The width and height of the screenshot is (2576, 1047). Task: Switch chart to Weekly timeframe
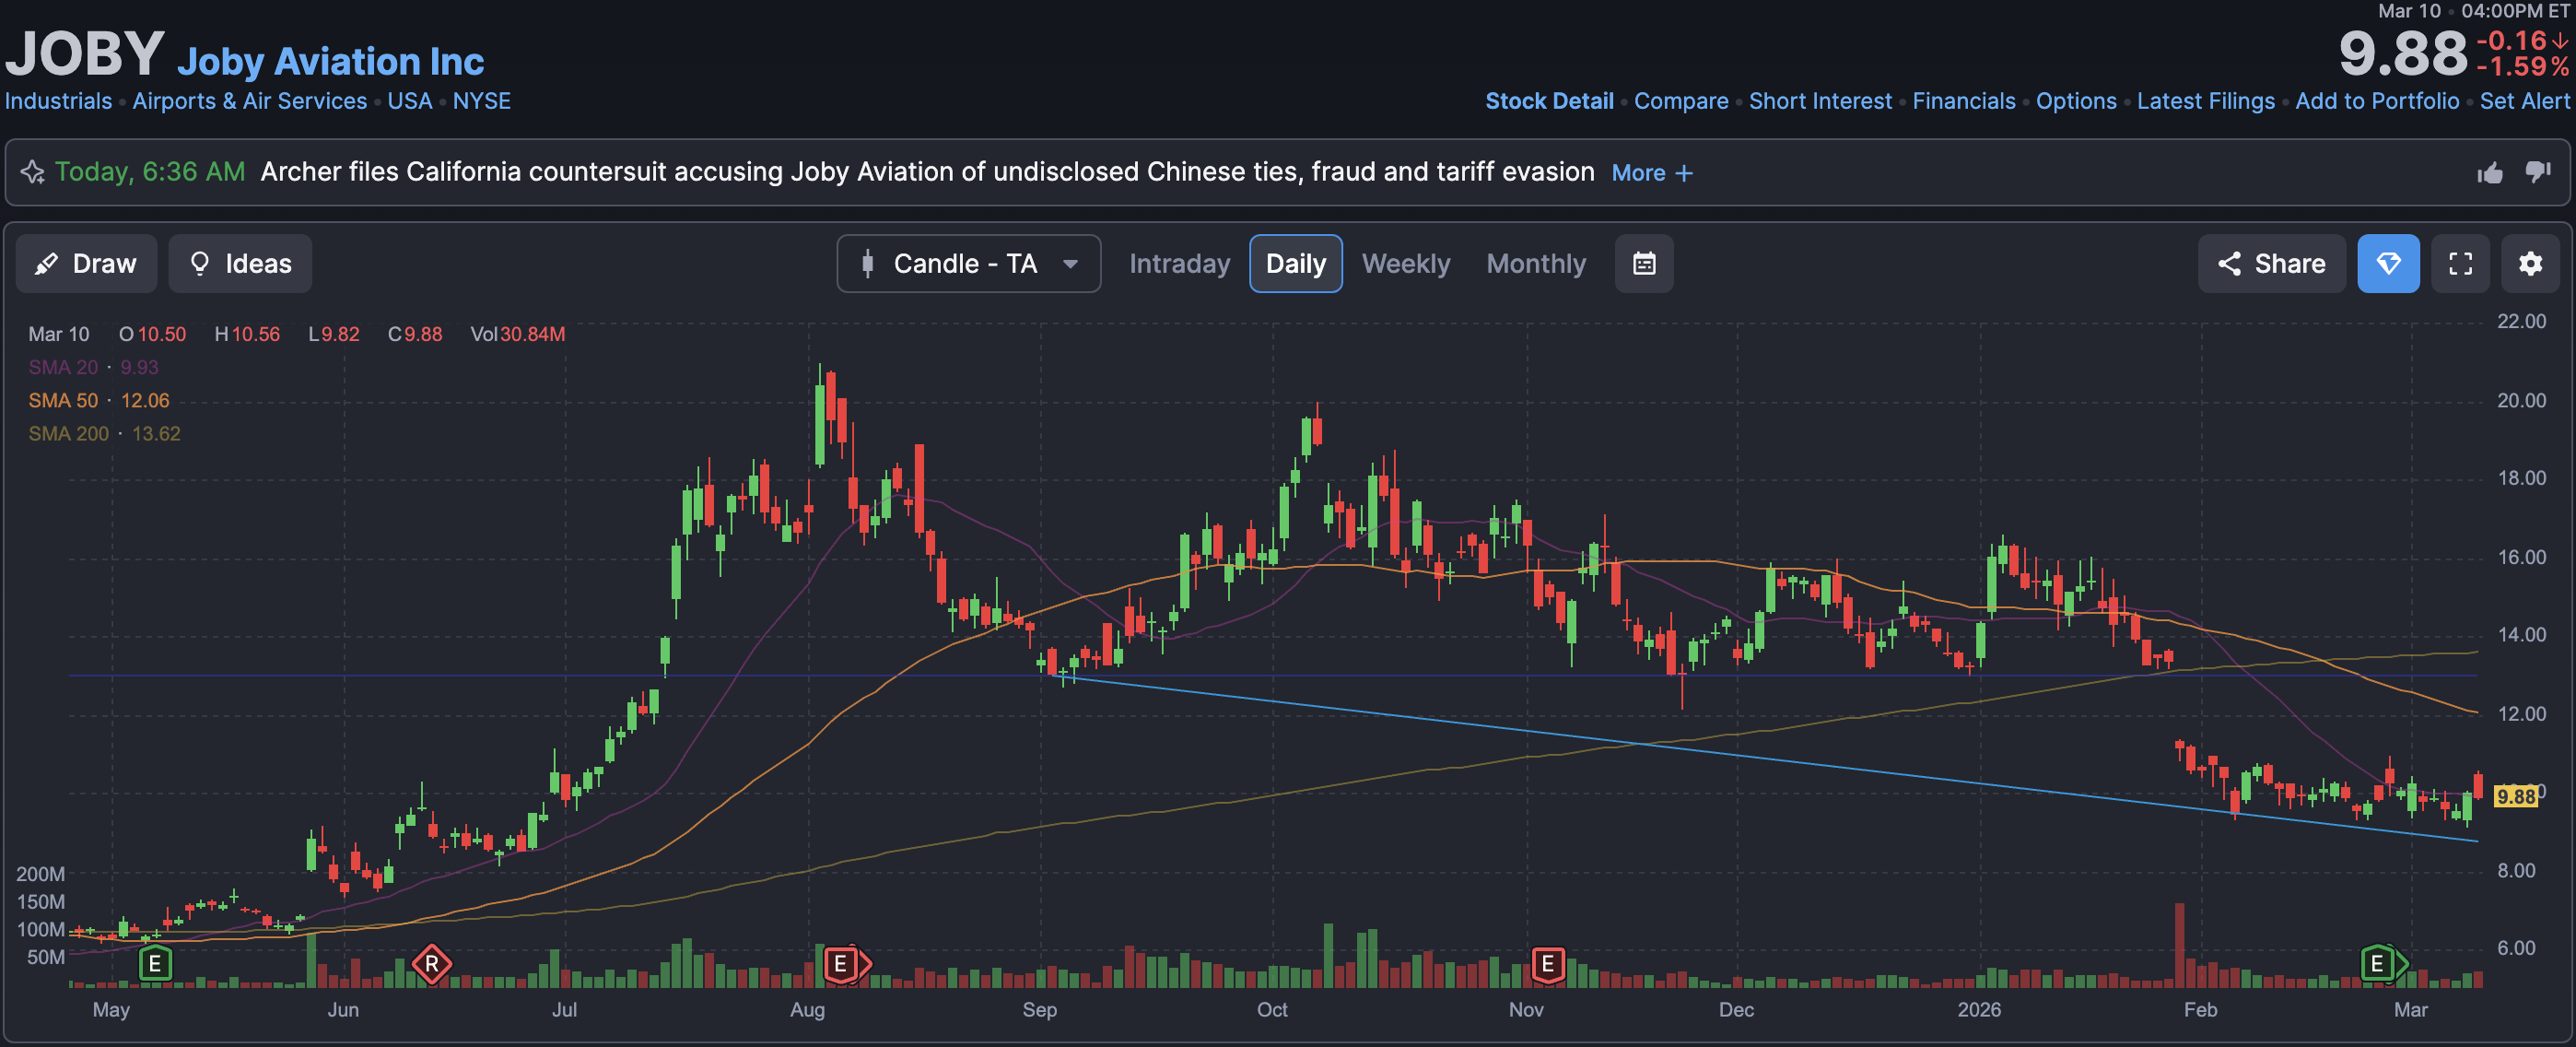(1405, 264)
